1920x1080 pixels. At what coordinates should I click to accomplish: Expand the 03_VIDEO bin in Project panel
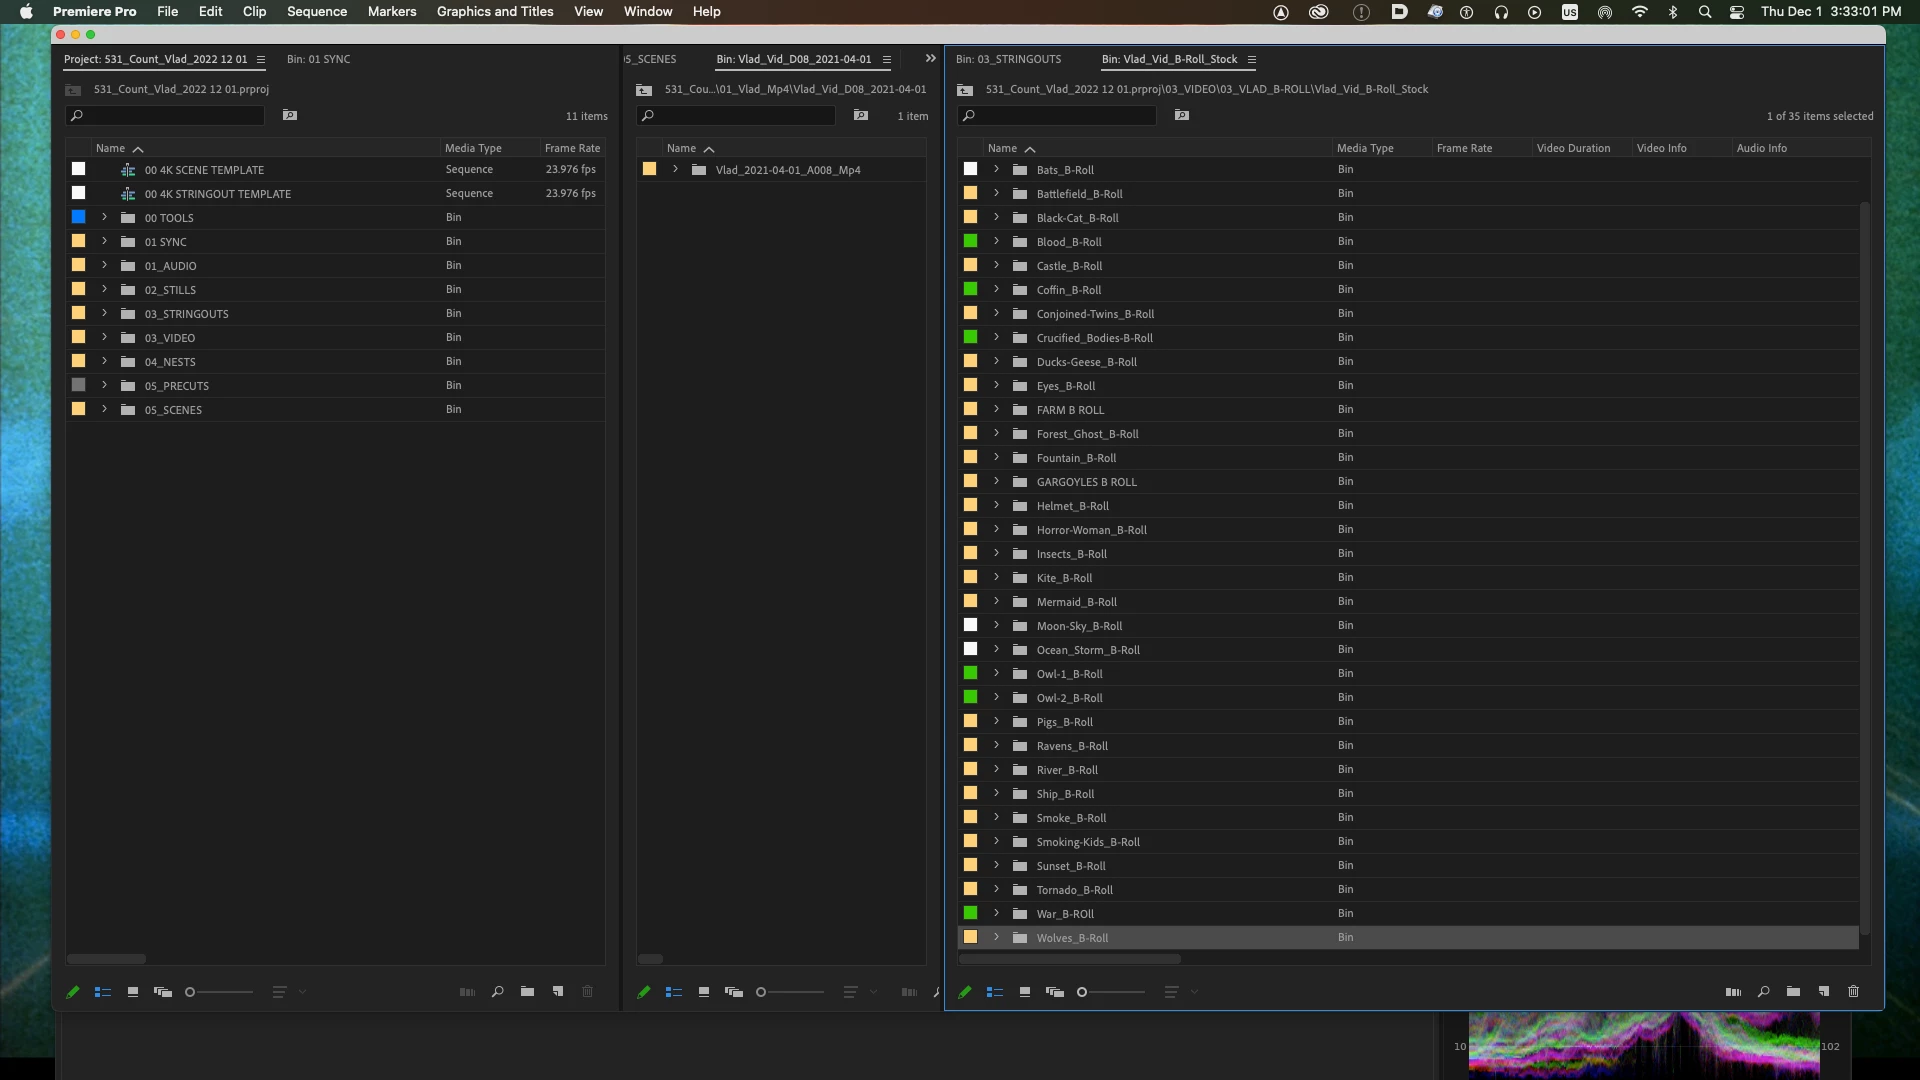pos(104,338)
